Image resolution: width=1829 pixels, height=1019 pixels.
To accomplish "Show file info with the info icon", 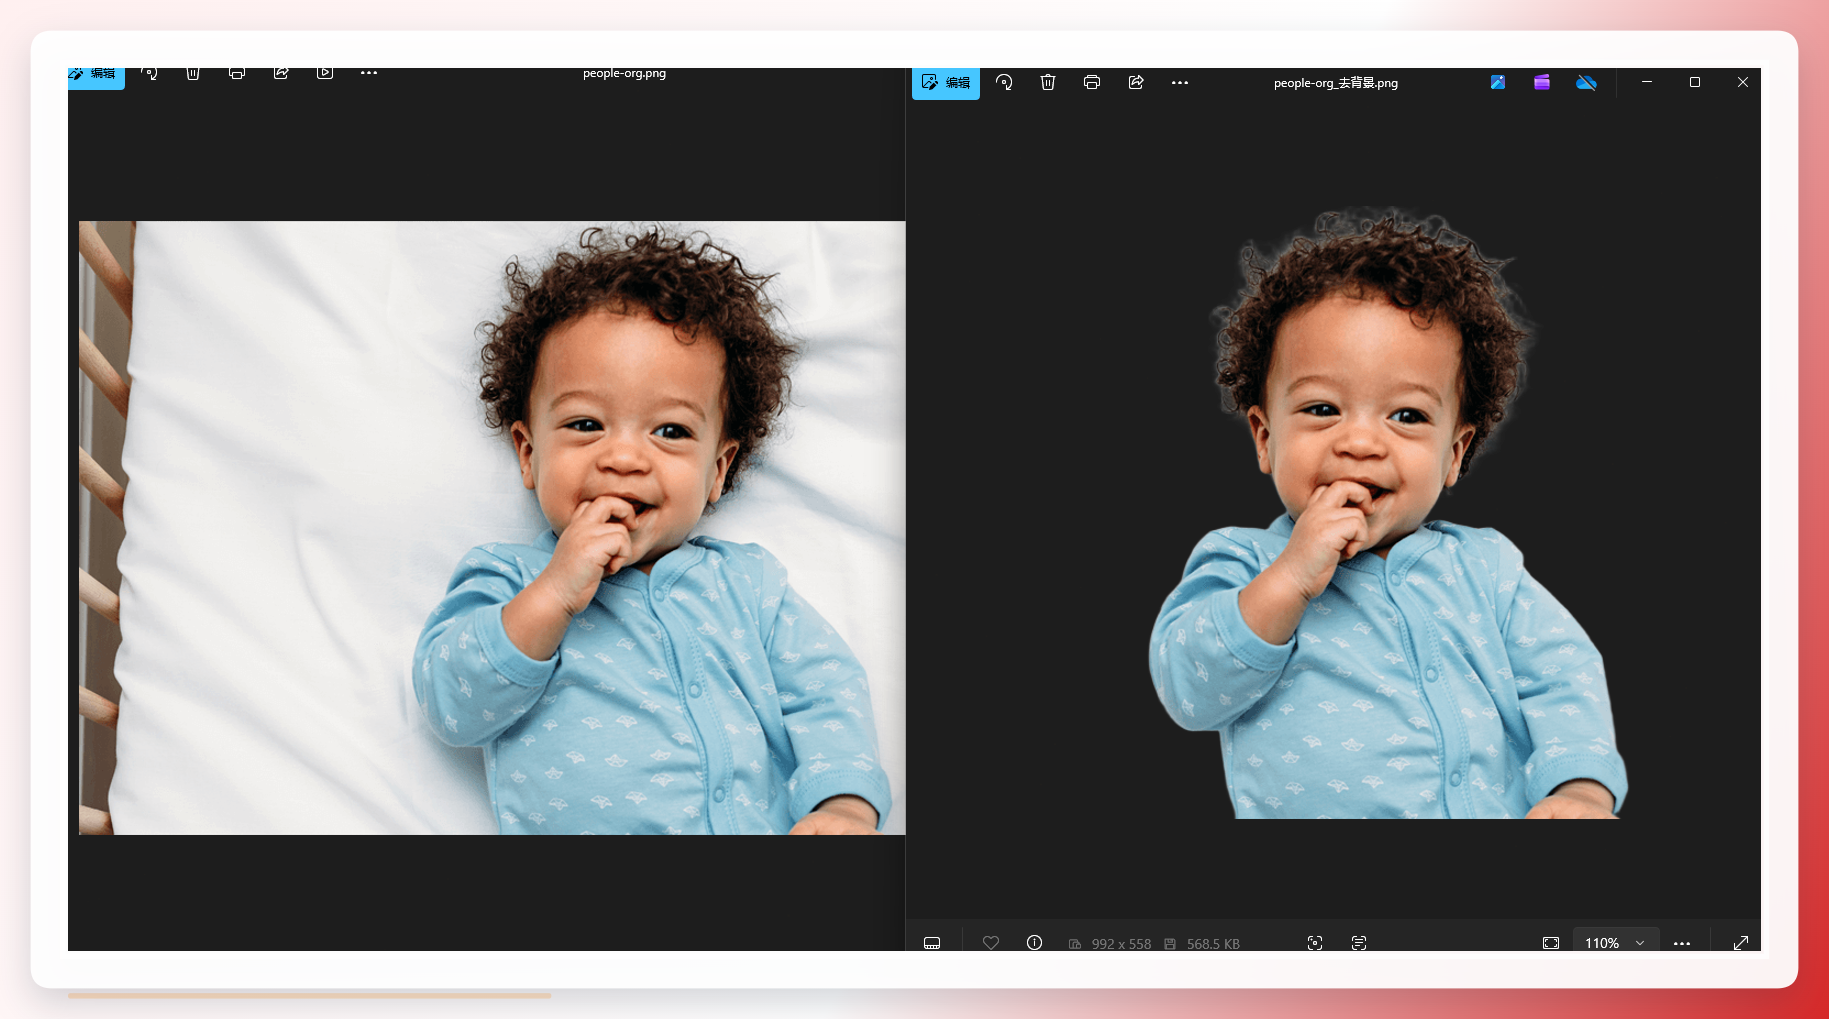I will [1035, 943].
